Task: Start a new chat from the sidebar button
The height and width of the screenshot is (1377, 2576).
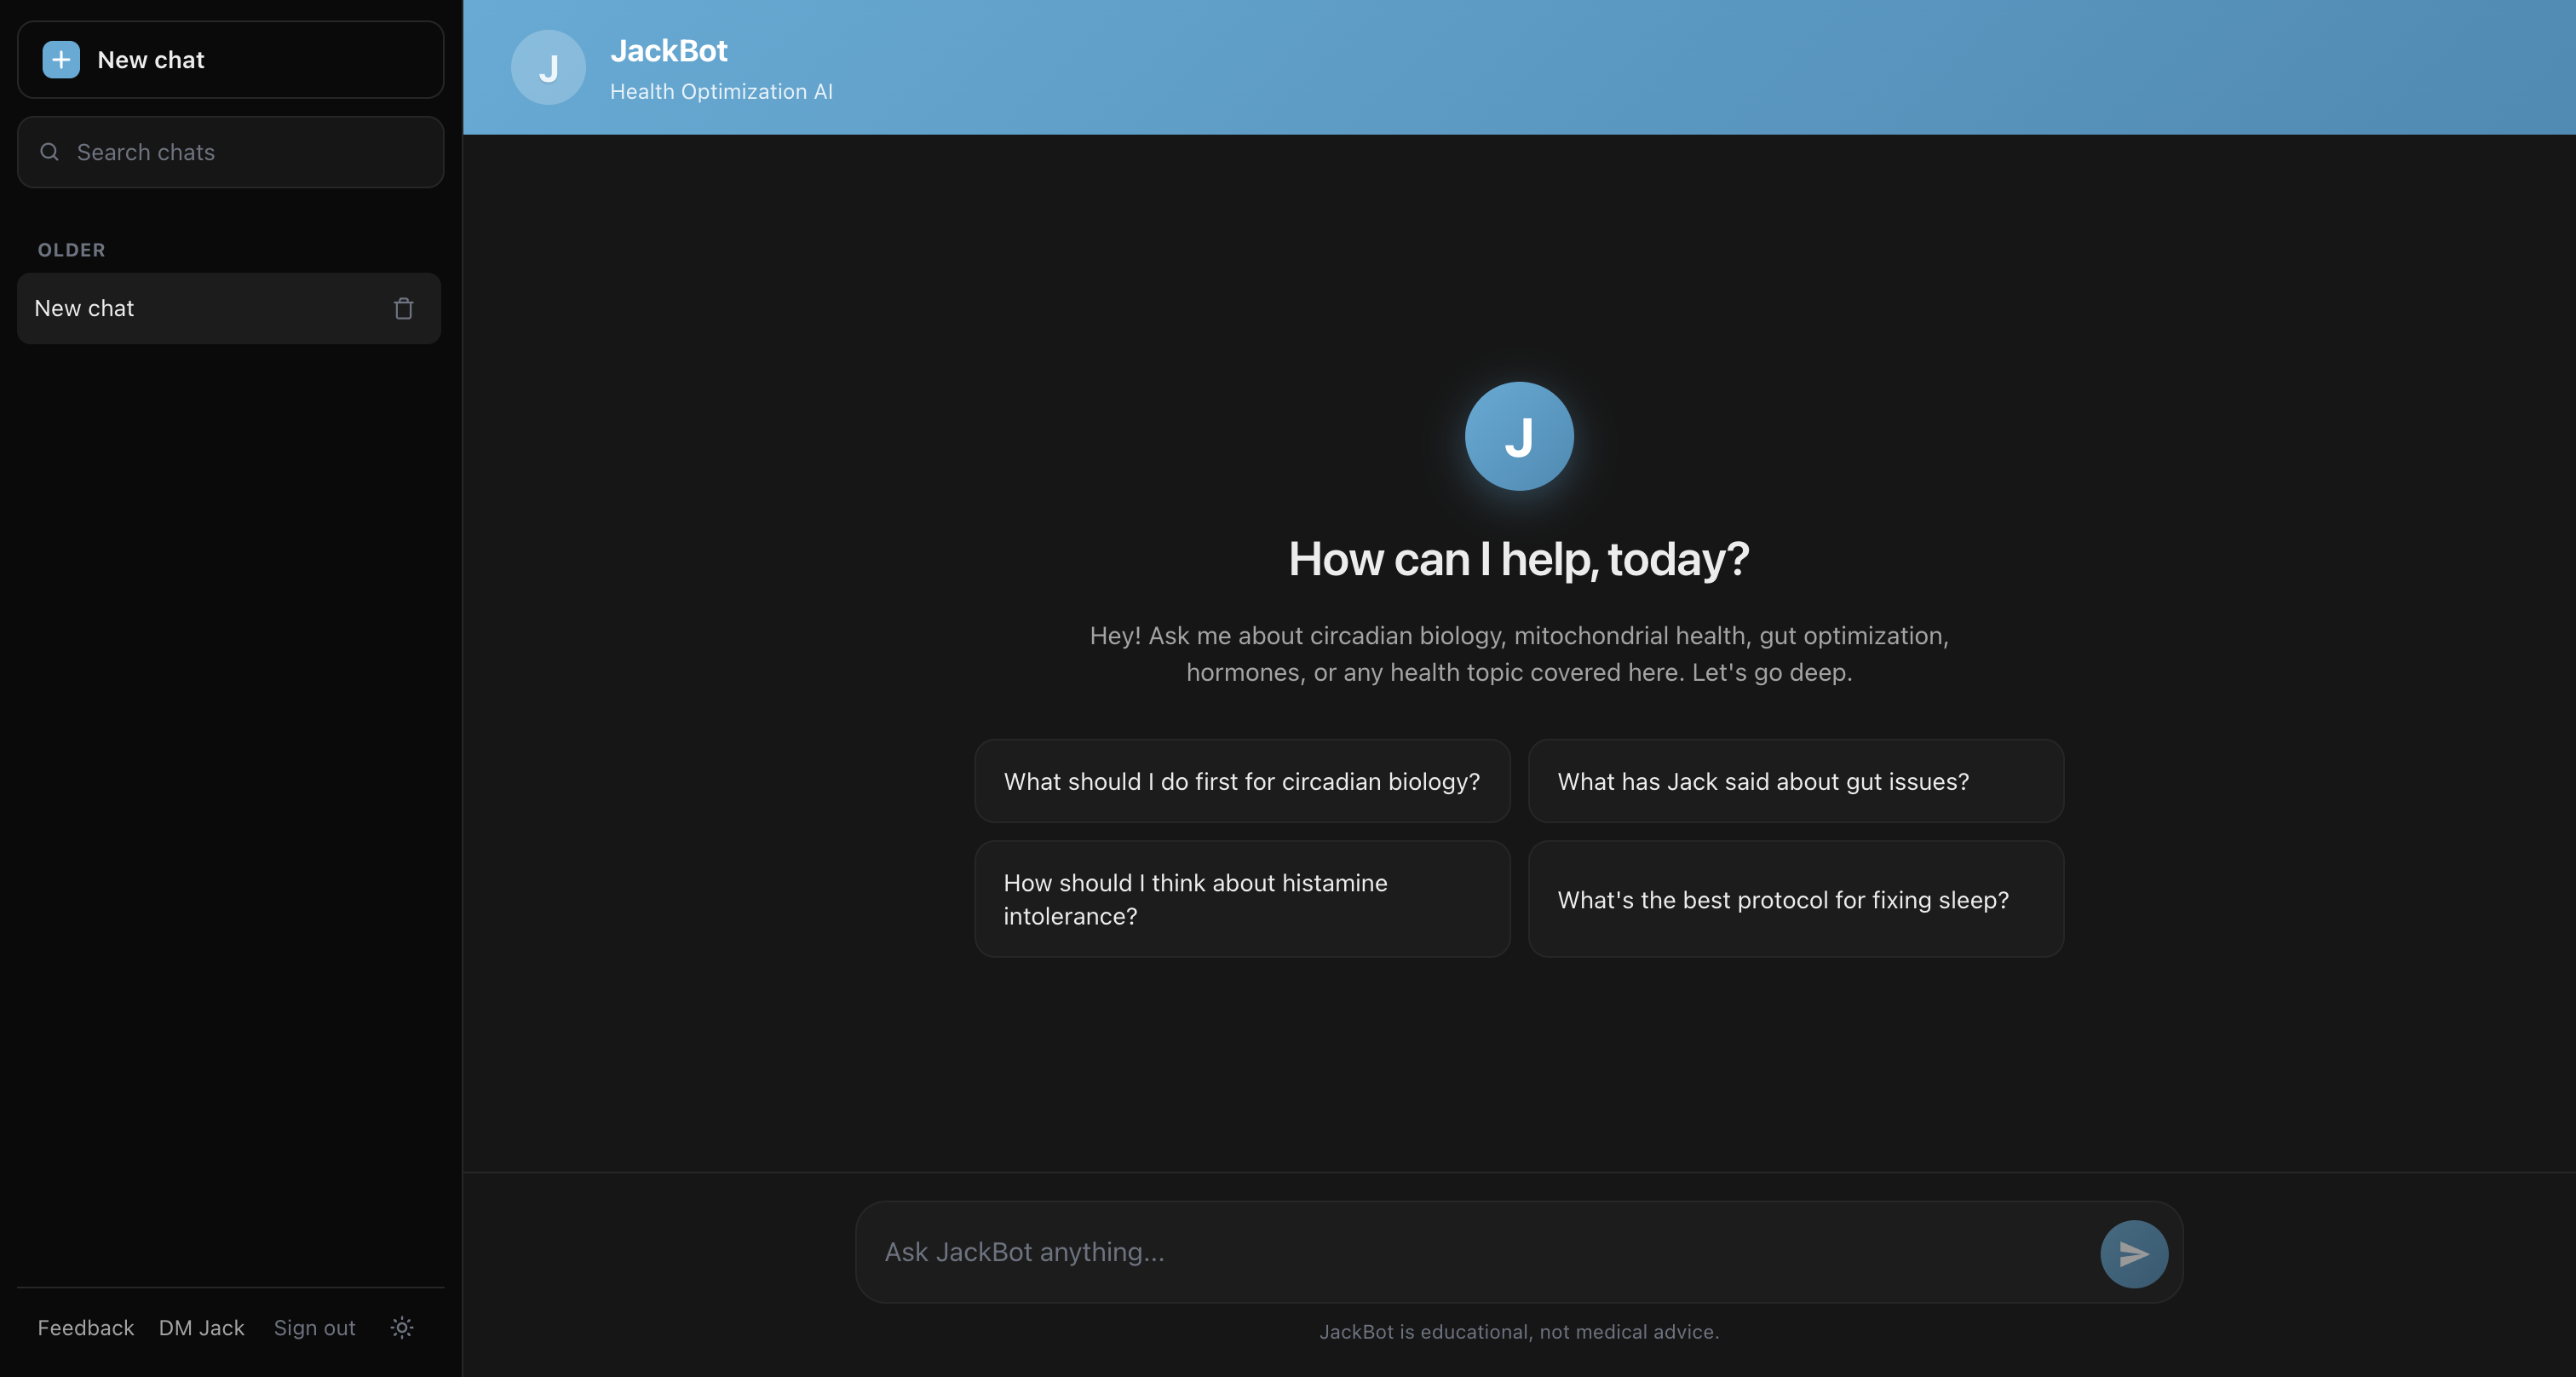Action: (x=231, y=60)
